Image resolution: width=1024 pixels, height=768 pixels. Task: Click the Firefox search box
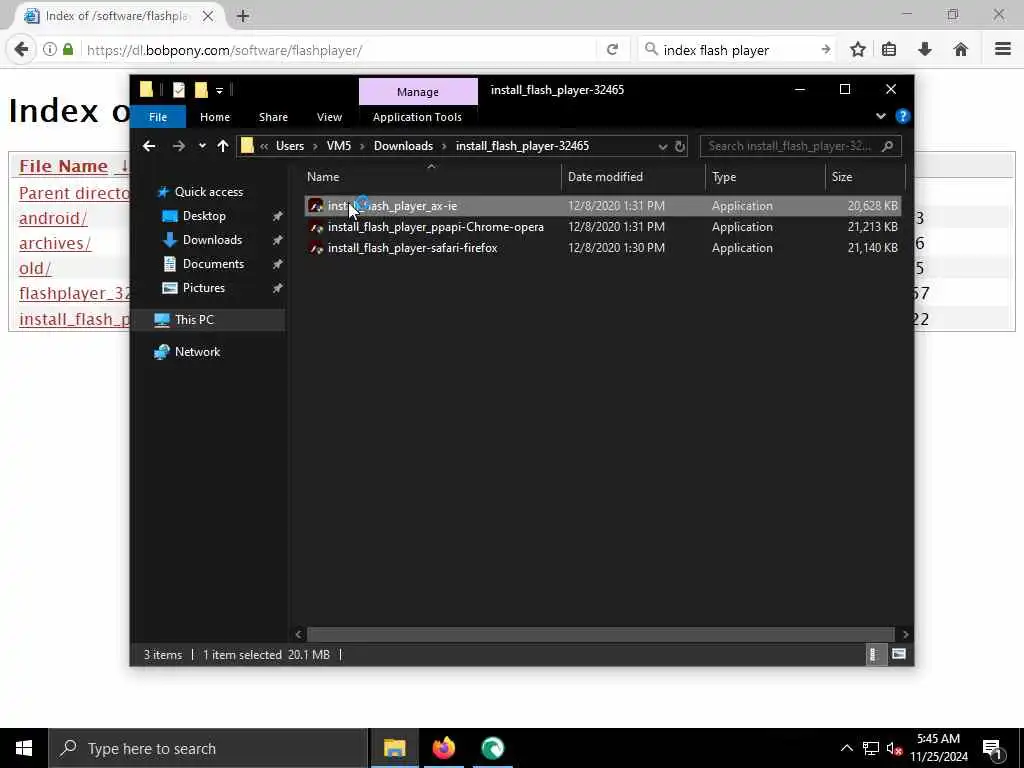[x=738, y=50]
